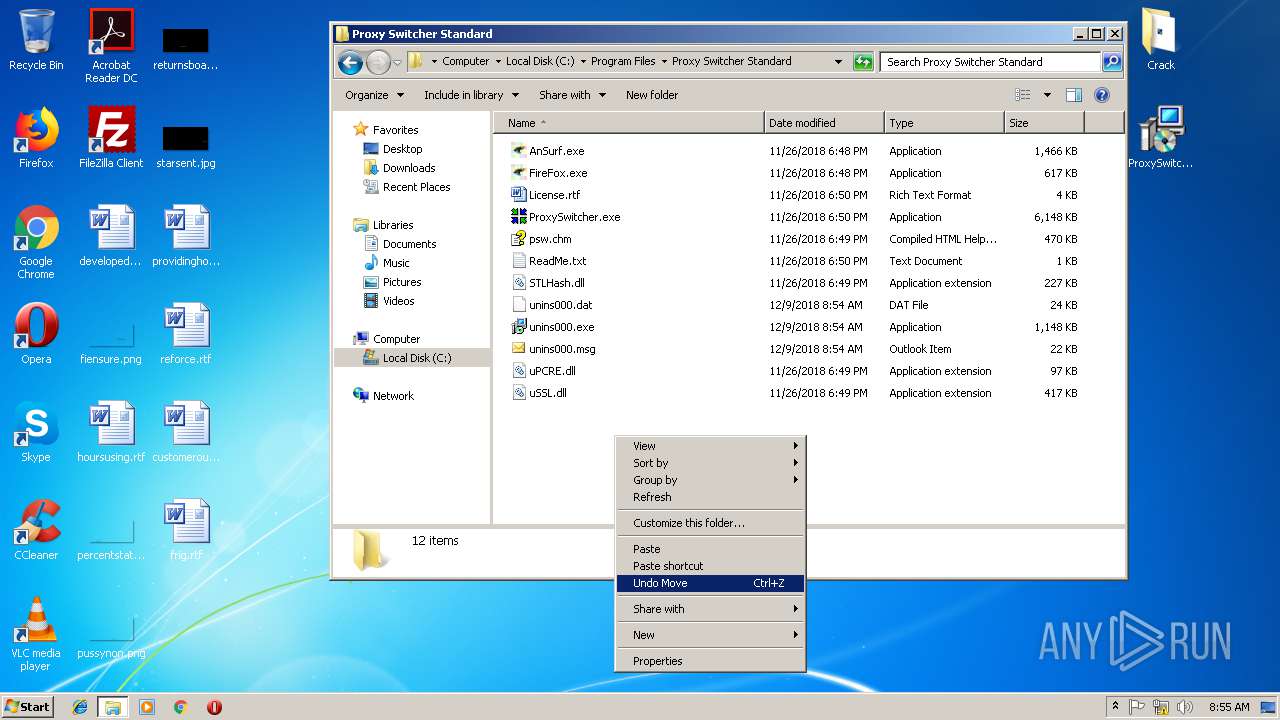The image size is (1280, 720).
Task: Select Network in navigation pane
Action: click(x=393, y=396)
